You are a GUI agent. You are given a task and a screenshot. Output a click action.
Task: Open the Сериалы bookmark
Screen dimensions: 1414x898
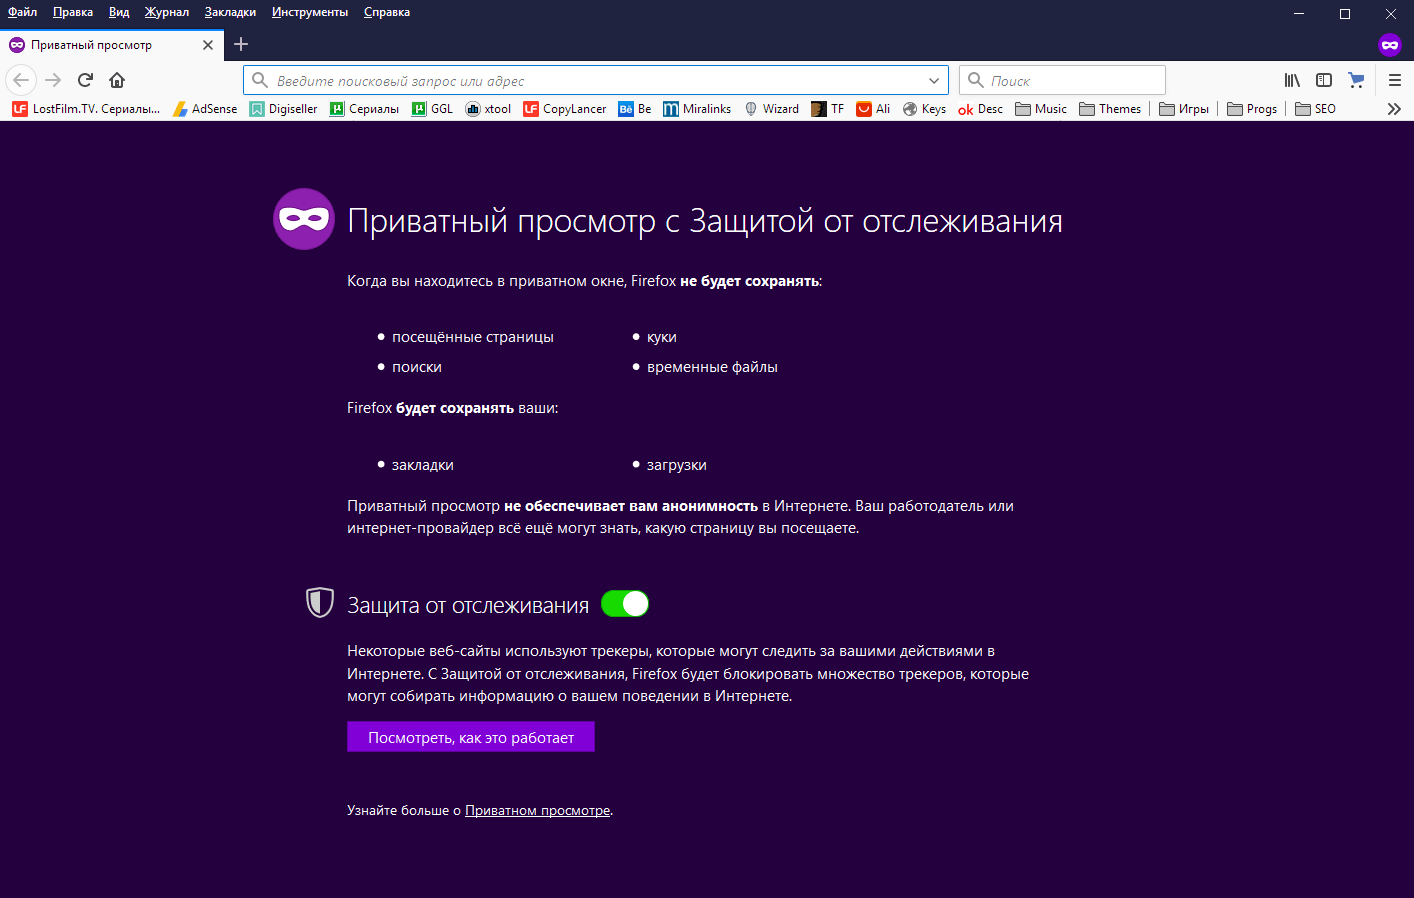click(x=365, y=109)
